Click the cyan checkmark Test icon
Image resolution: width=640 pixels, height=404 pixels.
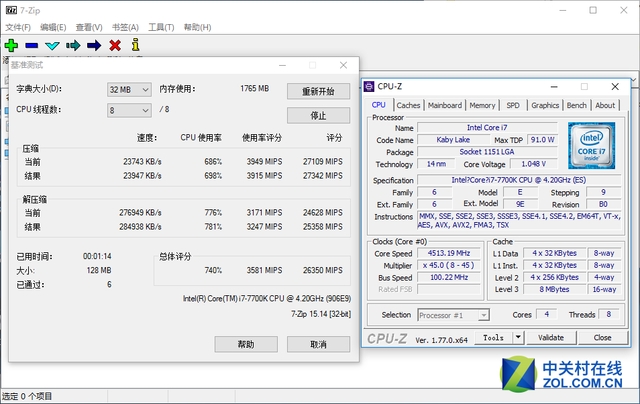point(53,45)
